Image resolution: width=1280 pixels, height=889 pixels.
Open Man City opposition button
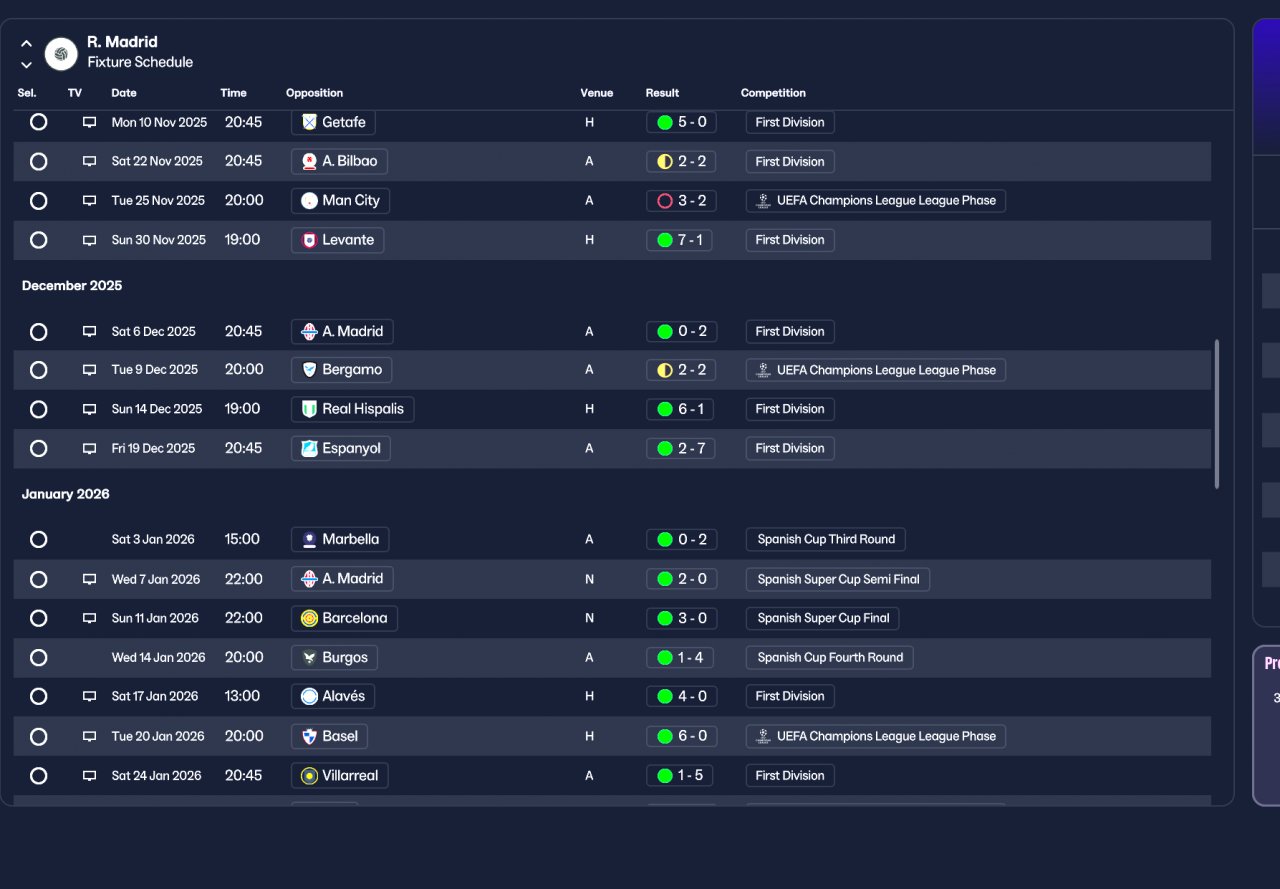click(x=341, y=200)
